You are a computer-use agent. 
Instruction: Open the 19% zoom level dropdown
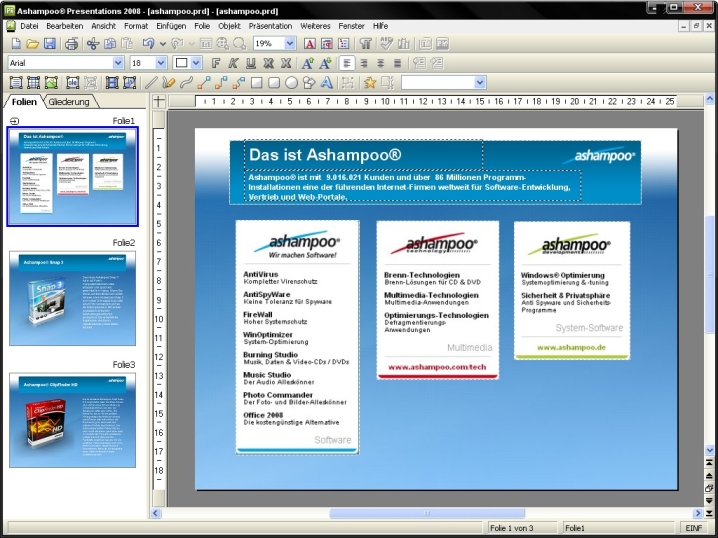click(290, 44)
